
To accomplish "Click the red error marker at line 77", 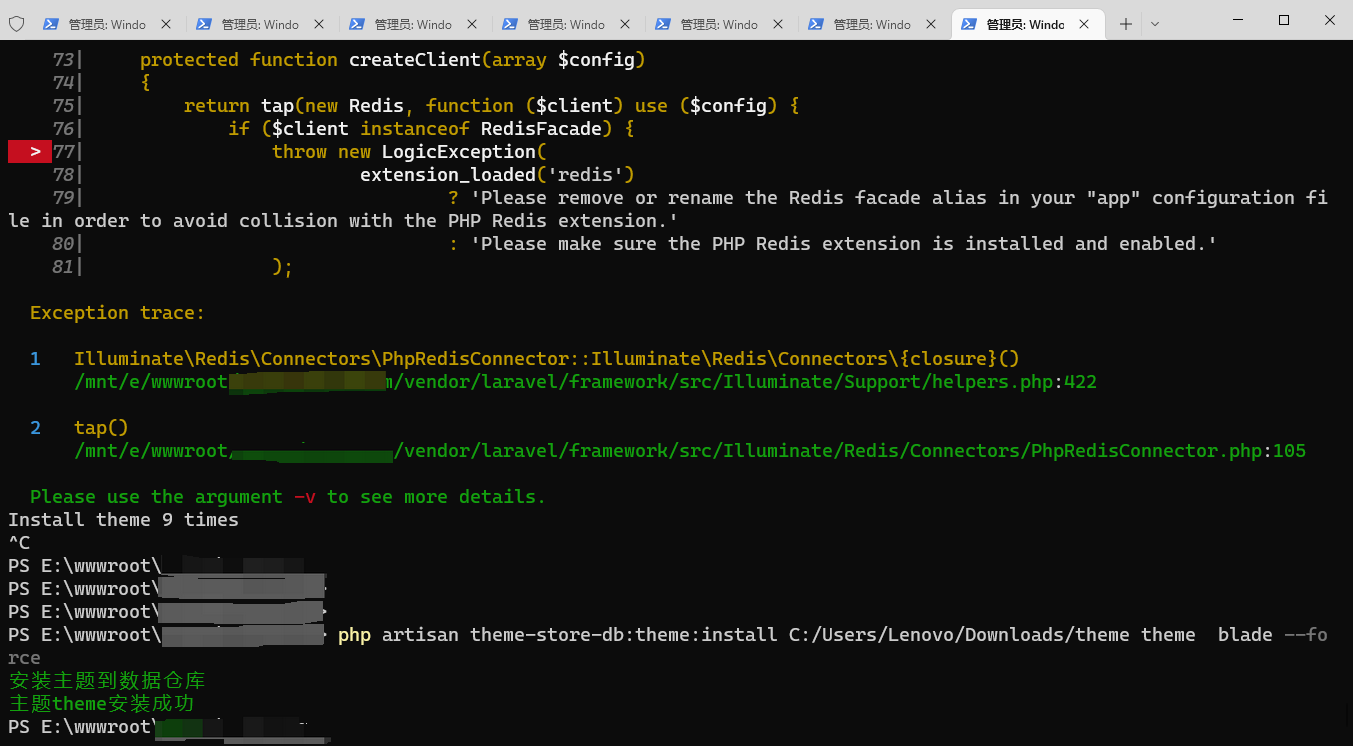I will click(x=30, y=152).
